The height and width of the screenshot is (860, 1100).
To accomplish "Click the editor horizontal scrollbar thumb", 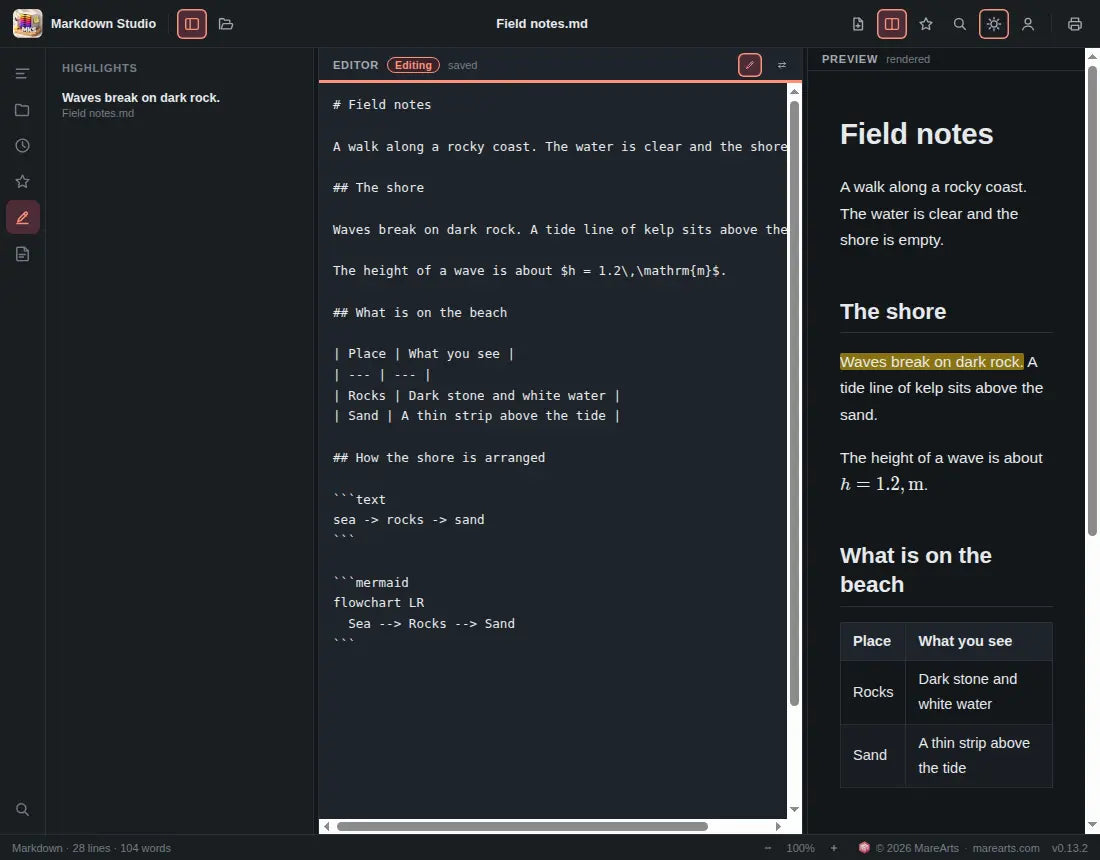I will [522, 826].
